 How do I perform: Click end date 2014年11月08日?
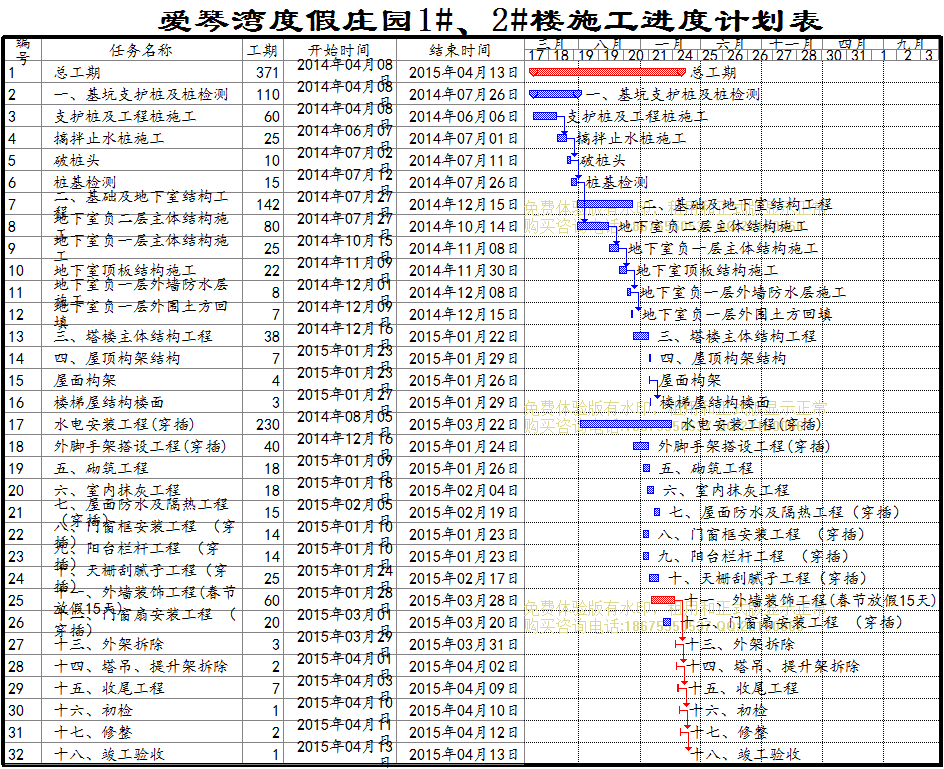463,249
